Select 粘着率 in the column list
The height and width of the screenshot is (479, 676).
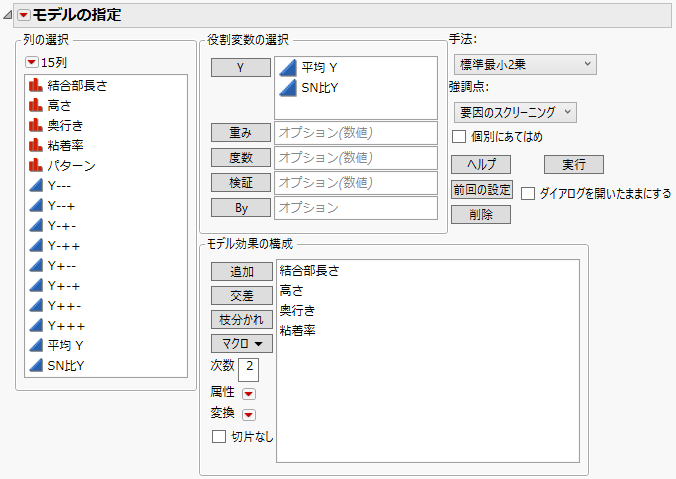pos(65,145)
